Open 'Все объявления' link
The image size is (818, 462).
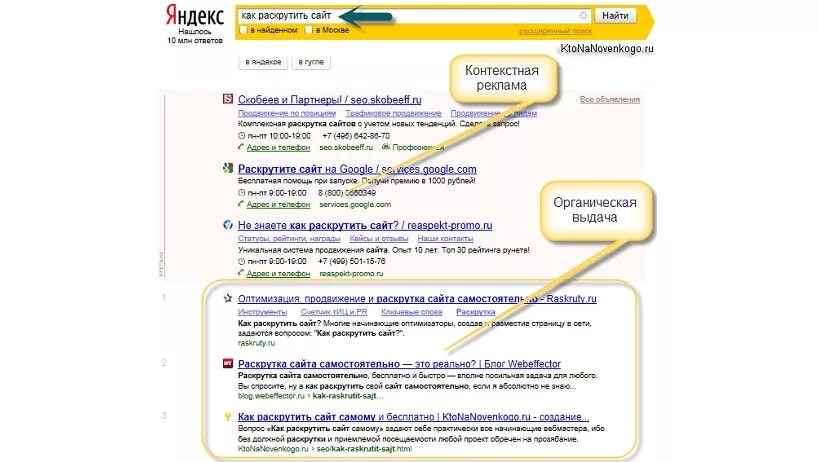tap(610, 99)
